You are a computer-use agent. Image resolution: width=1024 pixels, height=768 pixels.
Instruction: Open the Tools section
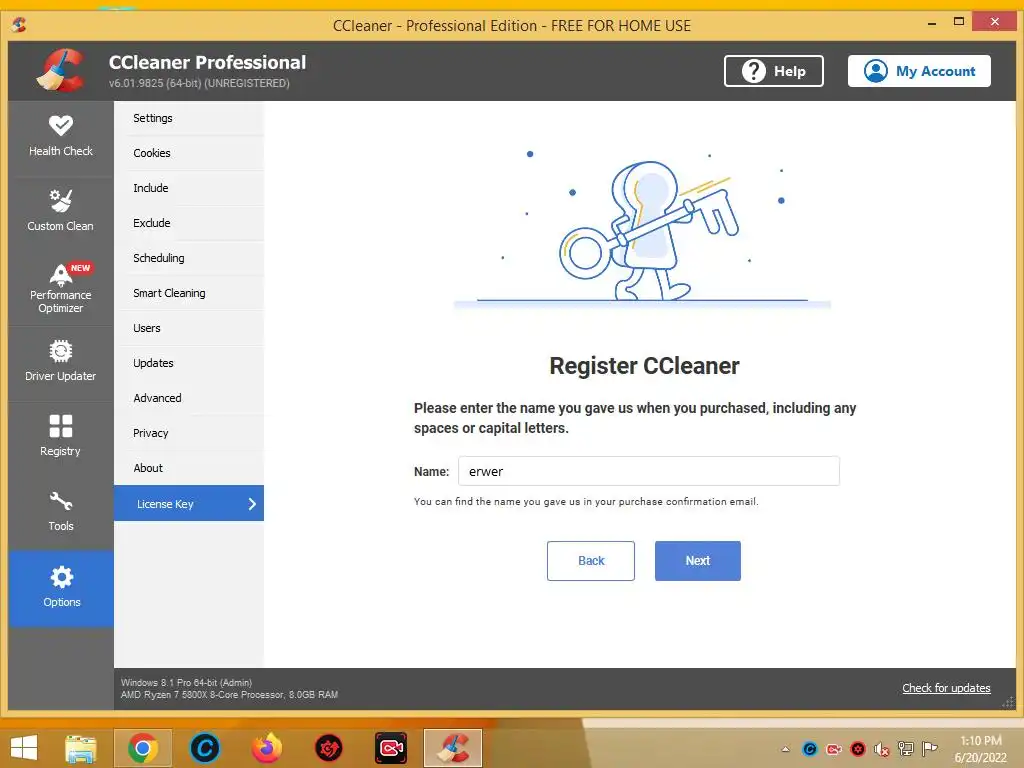(61, 513)
